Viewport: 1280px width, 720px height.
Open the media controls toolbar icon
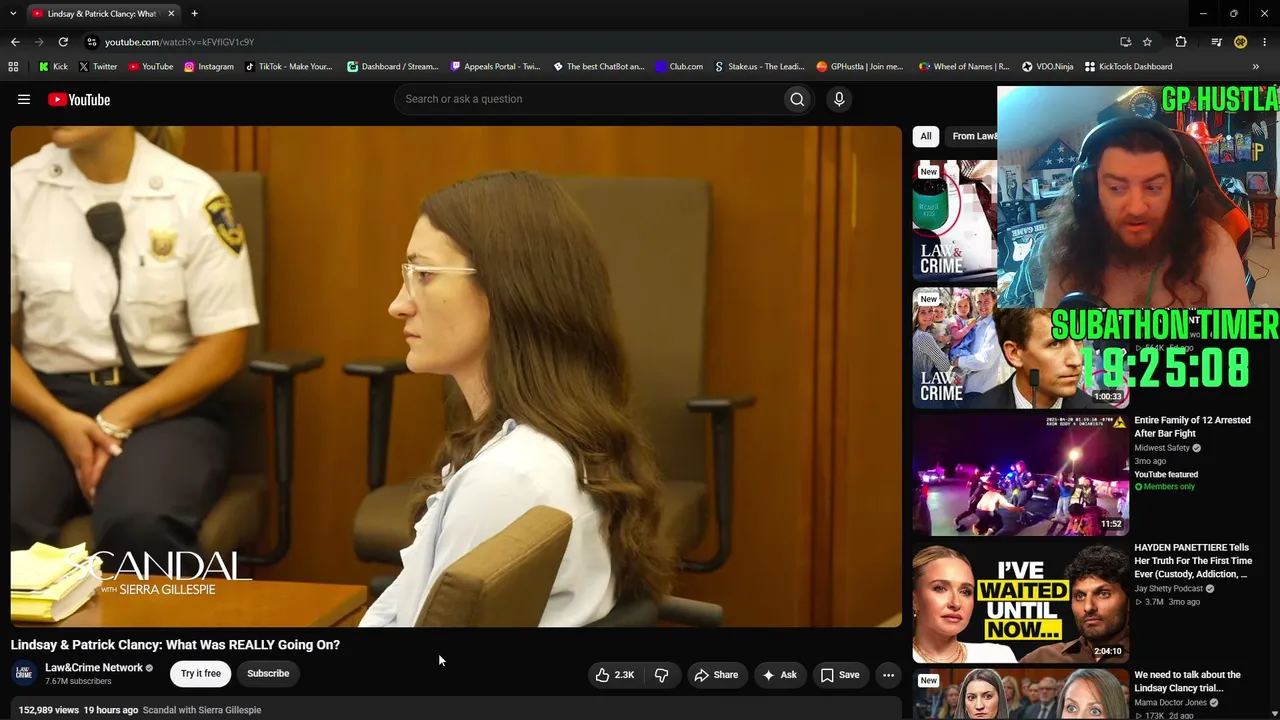coord(1216,42)
